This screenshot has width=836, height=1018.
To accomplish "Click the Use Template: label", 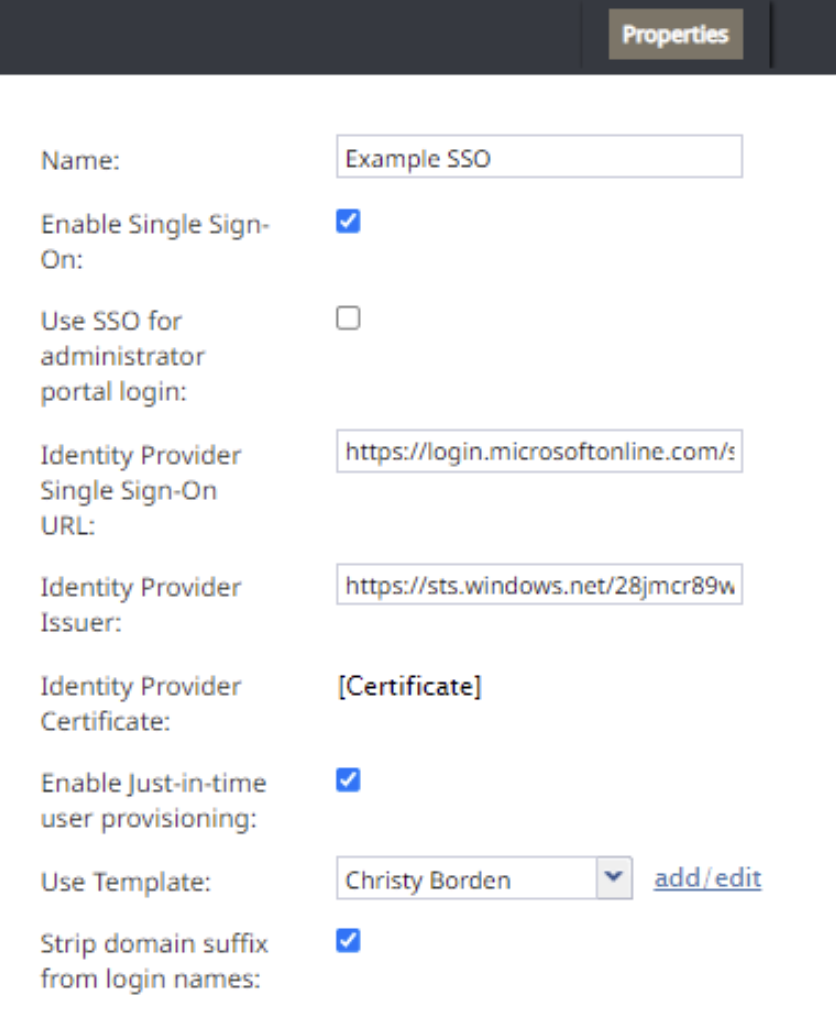I will pyautogui.click(x=126, y=882).
